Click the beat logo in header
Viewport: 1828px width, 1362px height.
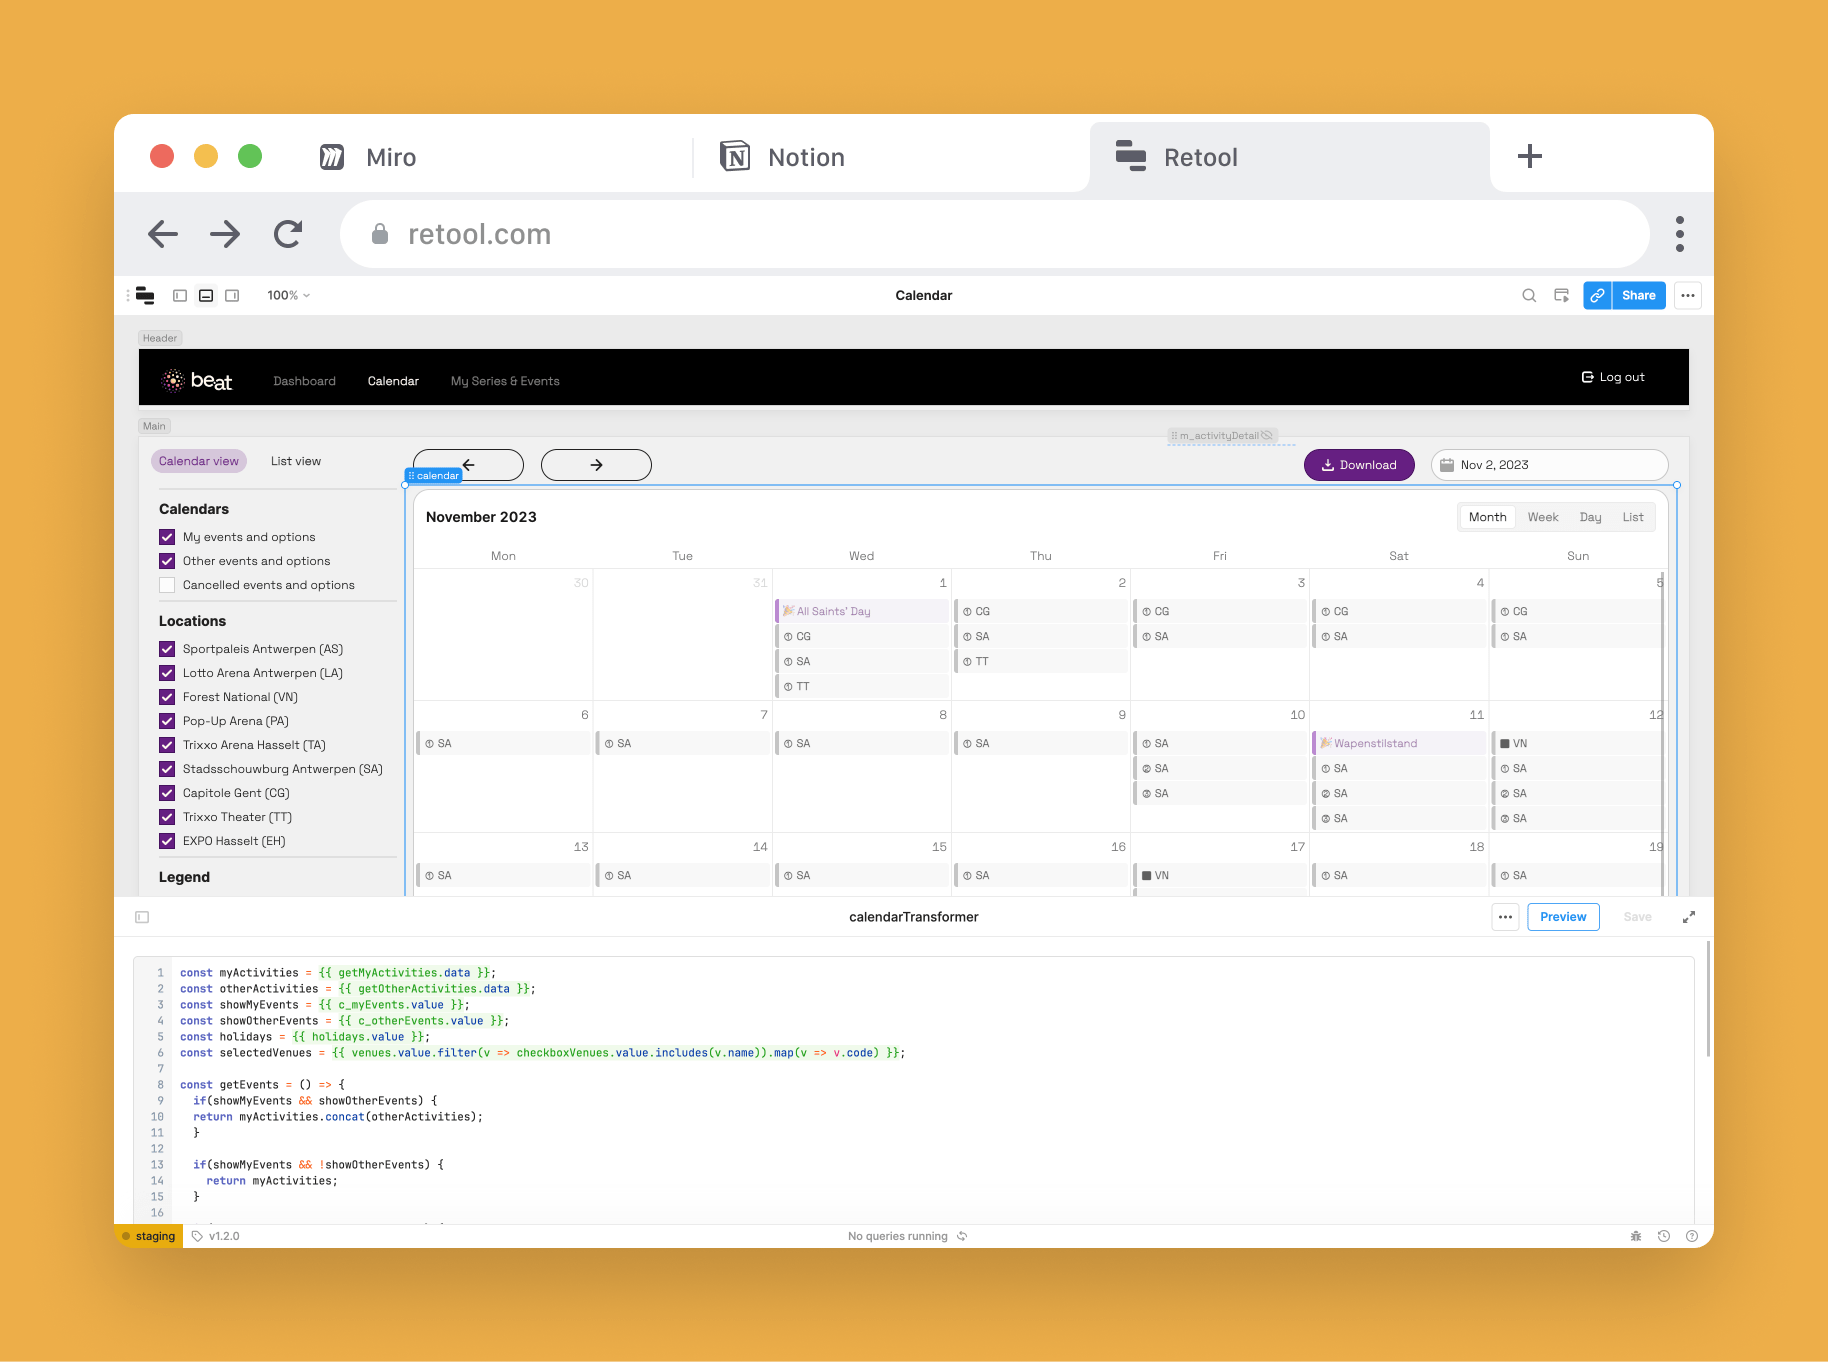(197, 381)
